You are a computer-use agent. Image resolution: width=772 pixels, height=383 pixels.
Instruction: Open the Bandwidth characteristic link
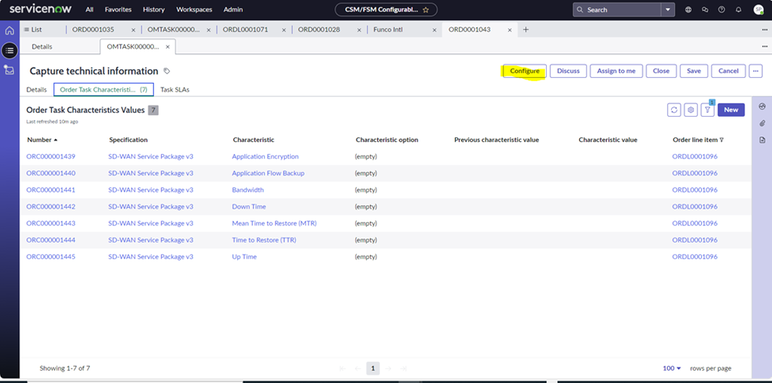[x=248, y=190]
